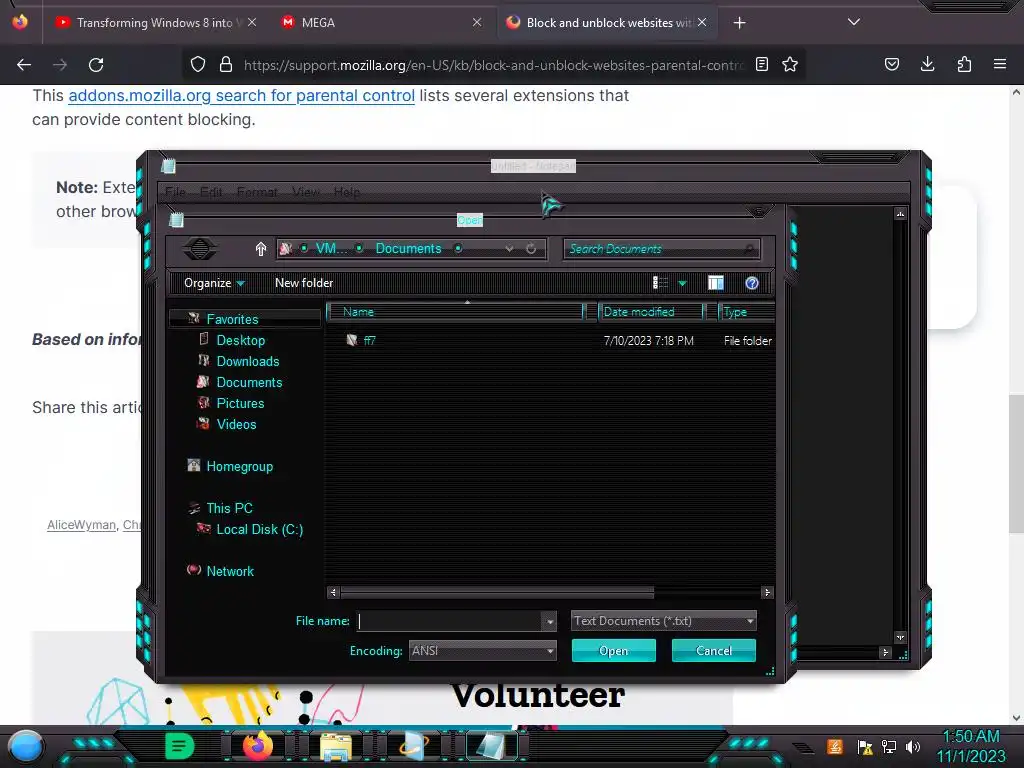Viewport: 1024px width, 768px height.
Task: Expand the address path history dropdown
Action: [x=509, y=249]
